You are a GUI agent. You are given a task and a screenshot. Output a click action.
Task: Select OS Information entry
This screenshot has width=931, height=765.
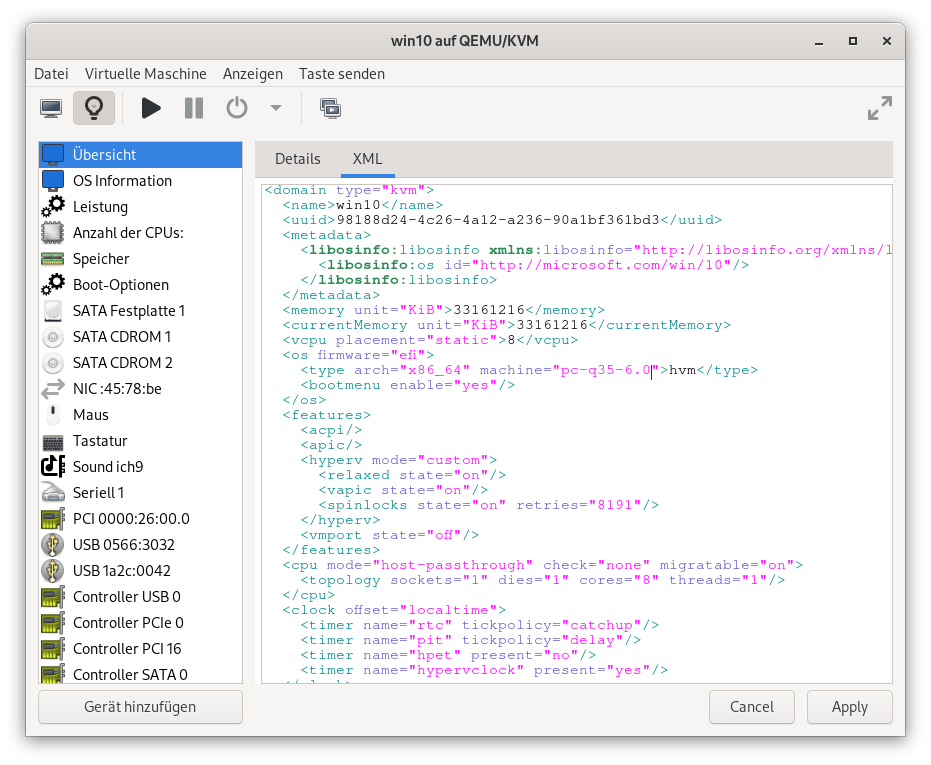(141, 181)
